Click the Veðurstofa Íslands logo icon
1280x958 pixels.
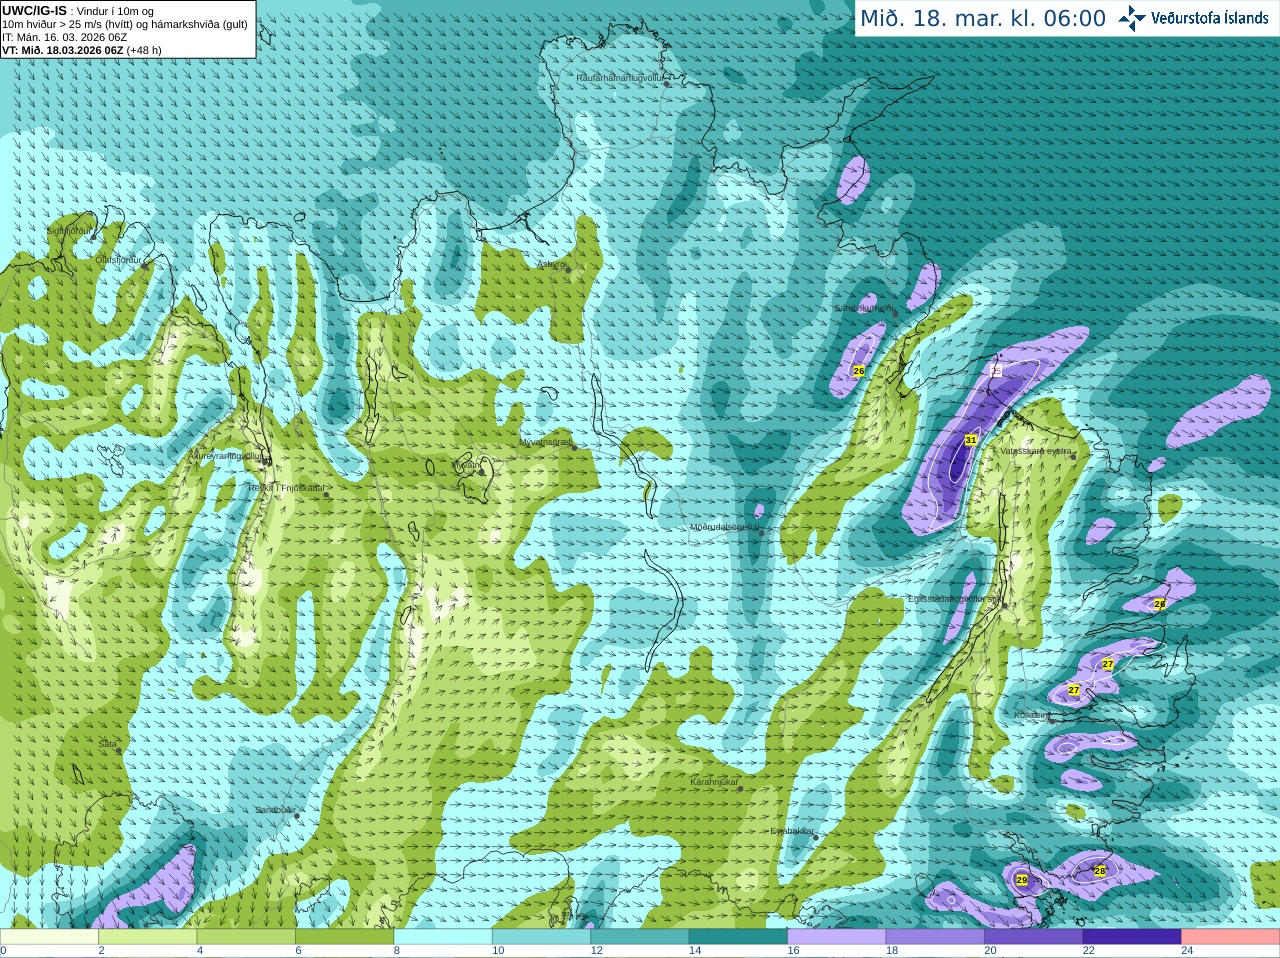1131,18
